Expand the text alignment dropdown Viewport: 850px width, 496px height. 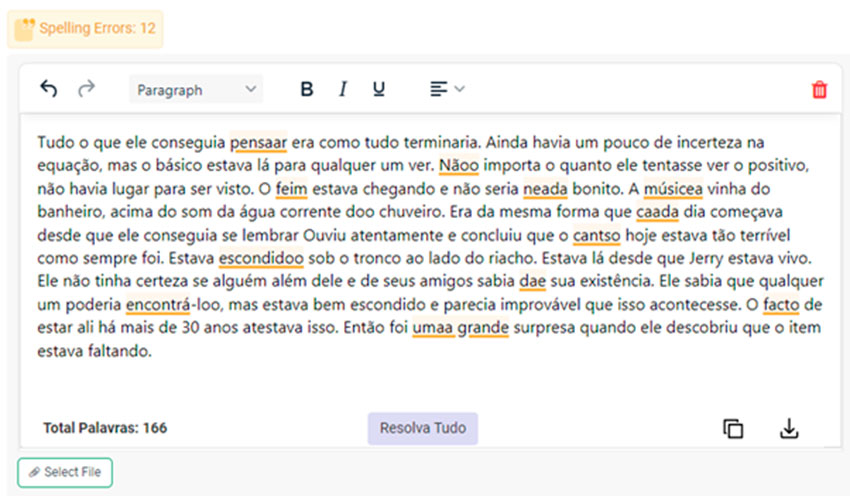pos(447,89)
